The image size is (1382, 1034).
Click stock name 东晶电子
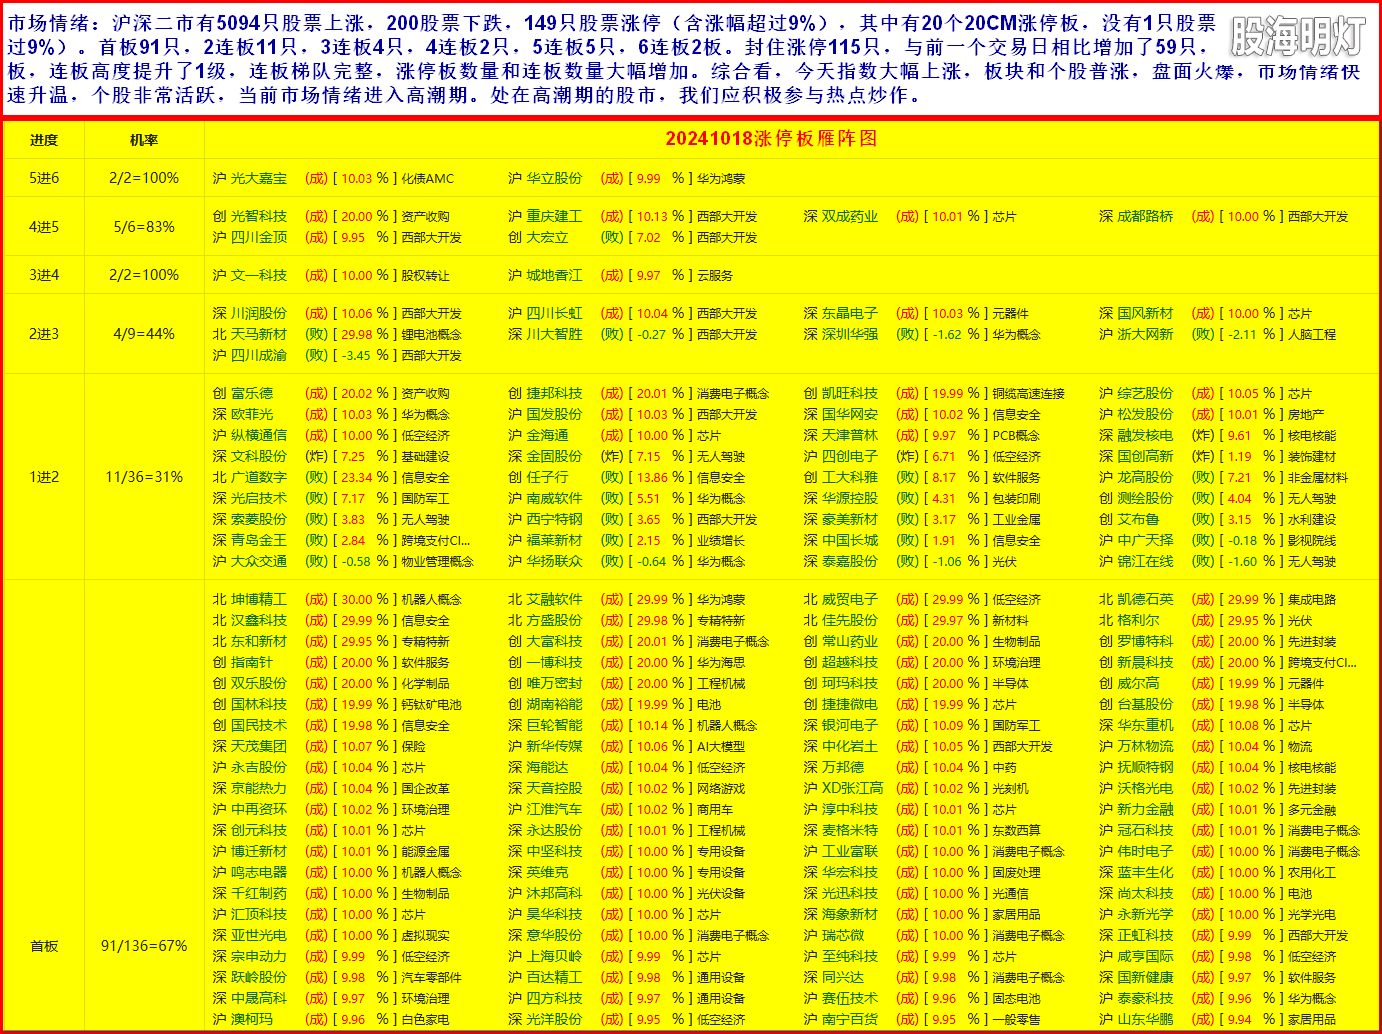coord(850,313)
